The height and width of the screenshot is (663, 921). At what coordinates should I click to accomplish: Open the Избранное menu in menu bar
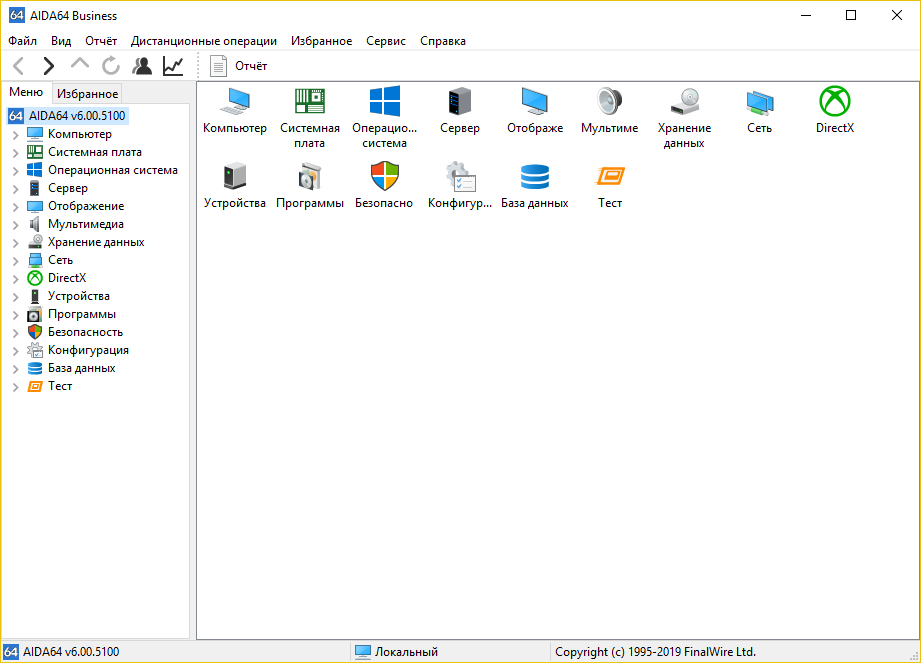coord(321,41)
